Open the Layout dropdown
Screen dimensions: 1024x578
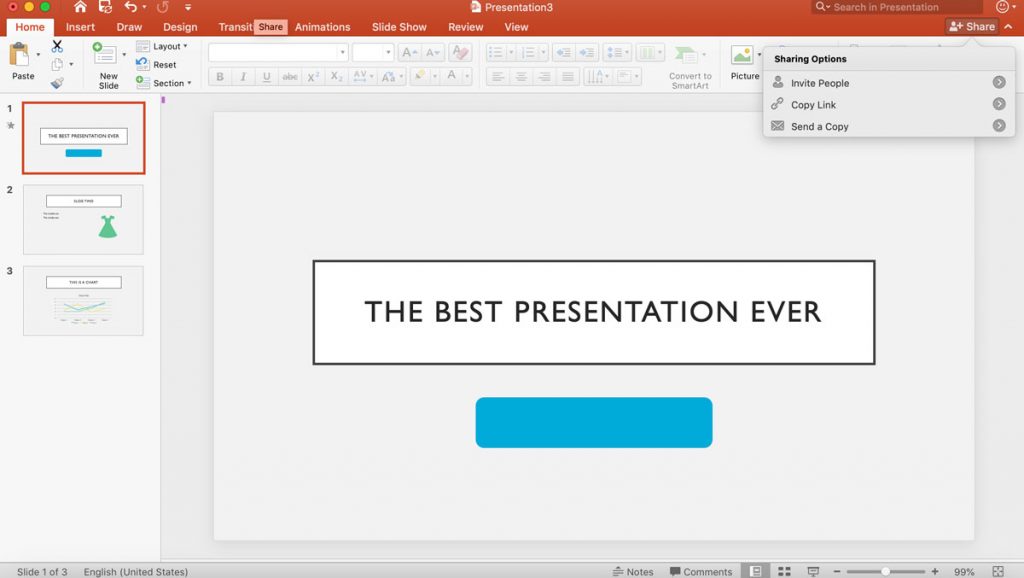coord(162,46)
